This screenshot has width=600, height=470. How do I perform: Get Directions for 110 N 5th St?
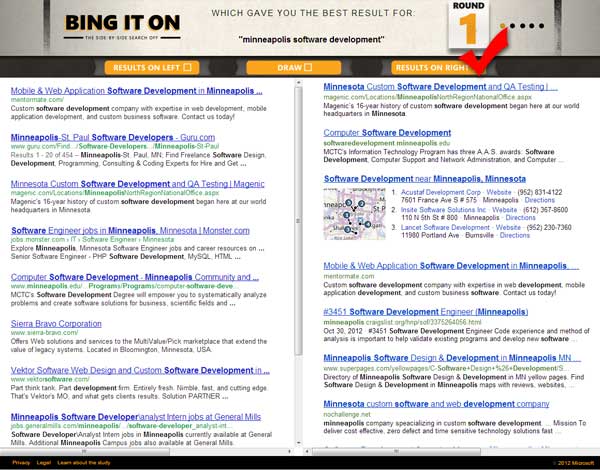tap(520, 218)
